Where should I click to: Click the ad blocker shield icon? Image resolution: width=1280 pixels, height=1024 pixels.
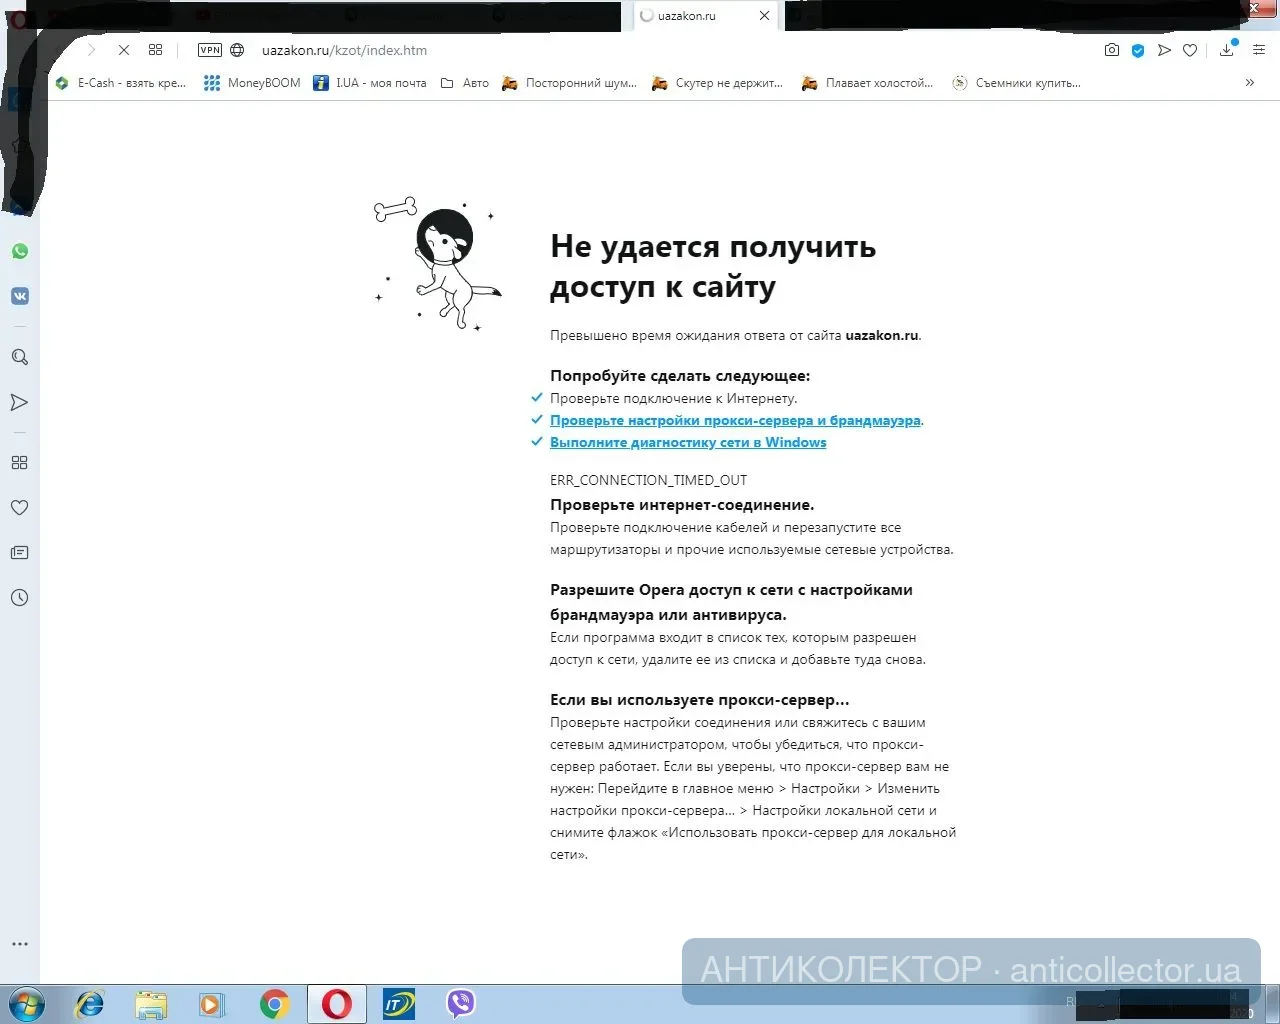click(x=1138, y=50)
